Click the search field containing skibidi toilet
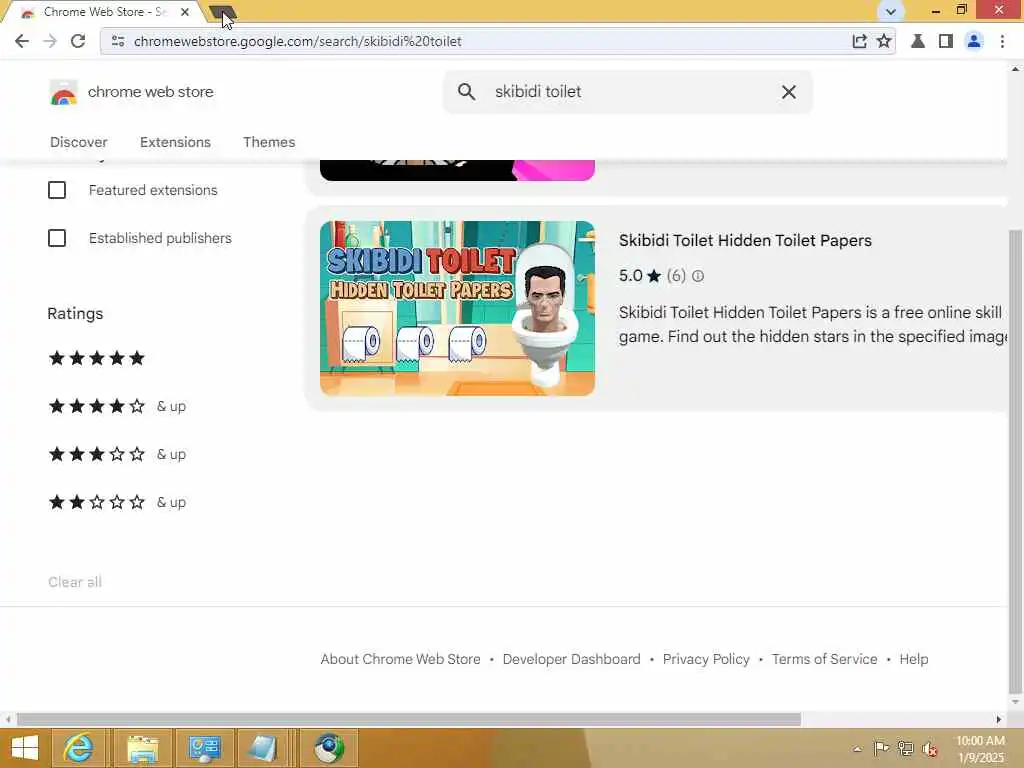The width and height of the screenshot is (1024, 768). 627,92
